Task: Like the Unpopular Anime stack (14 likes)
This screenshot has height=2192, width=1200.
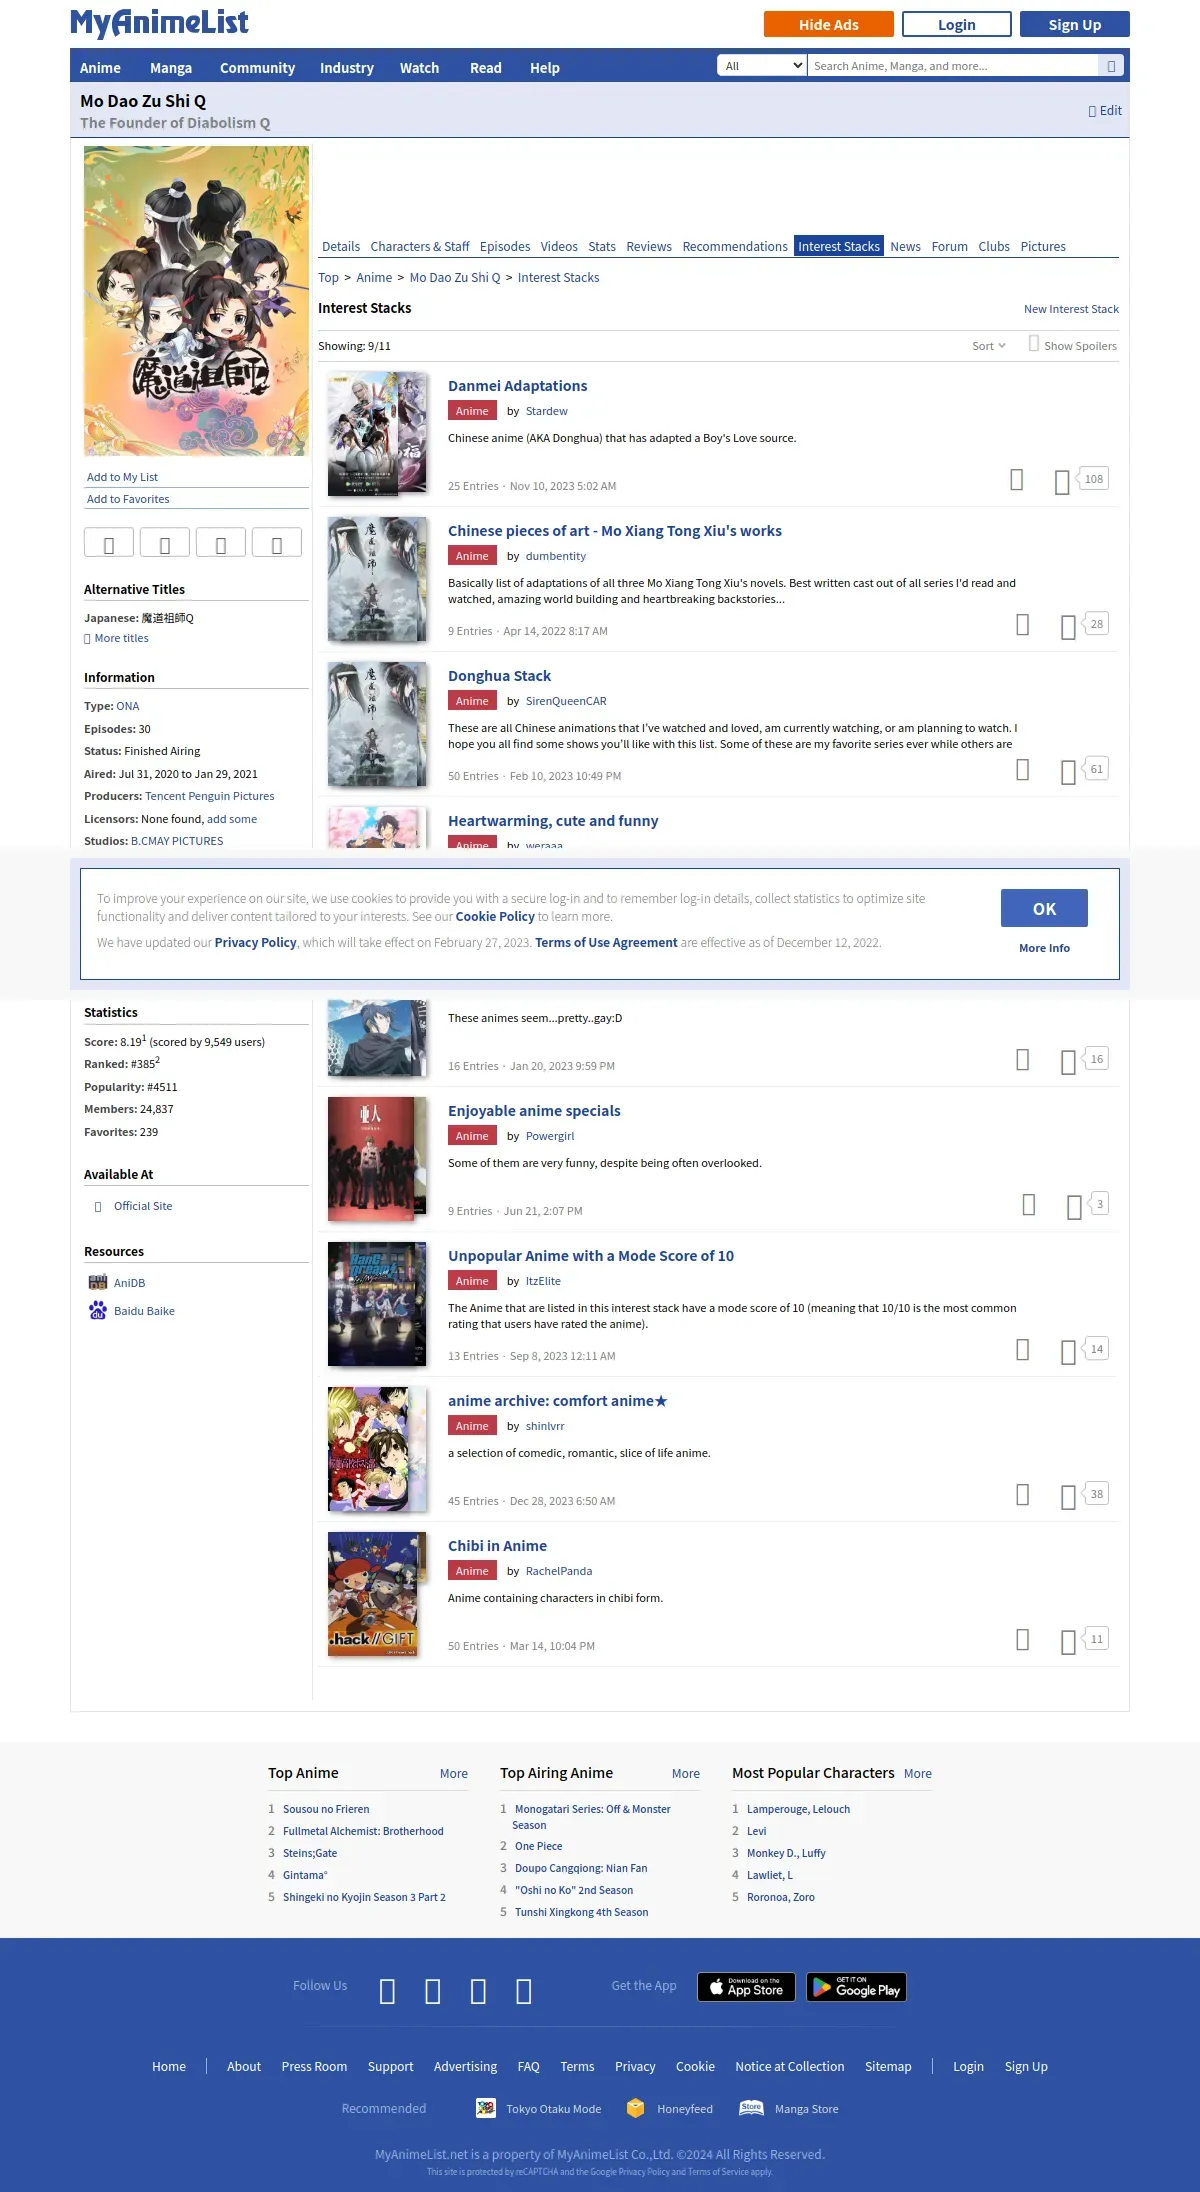Action: [1068, 1352]
